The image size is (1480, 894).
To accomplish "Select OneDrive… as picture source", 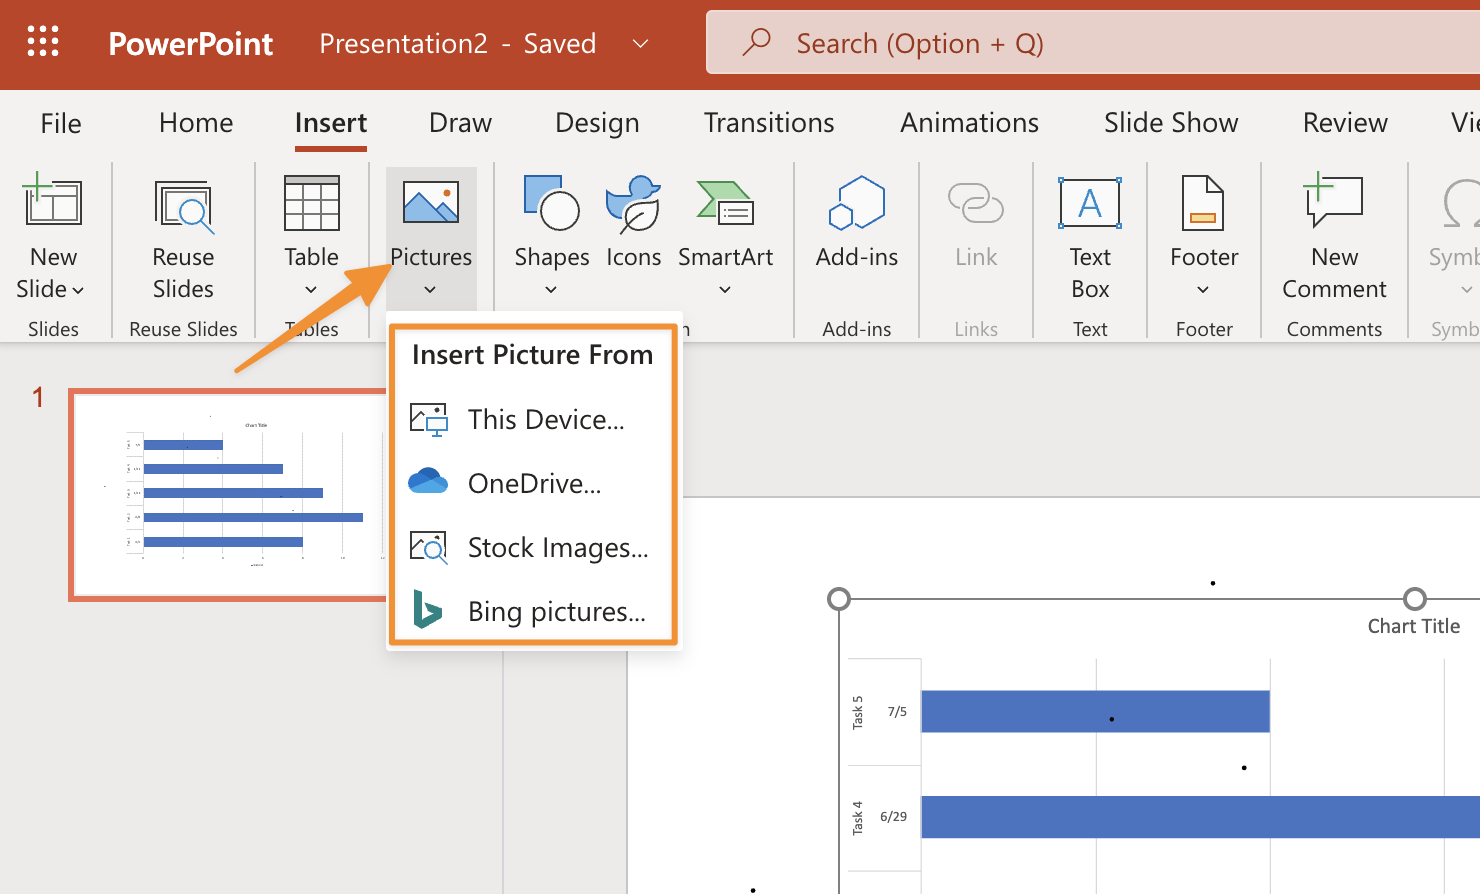I will [534, 483].
